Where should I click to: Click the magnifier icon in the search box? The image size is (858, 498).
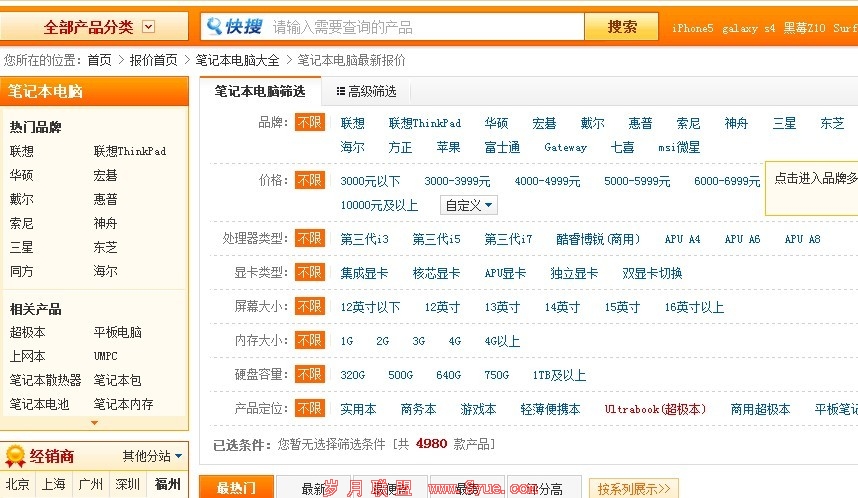tap(212, 27)
